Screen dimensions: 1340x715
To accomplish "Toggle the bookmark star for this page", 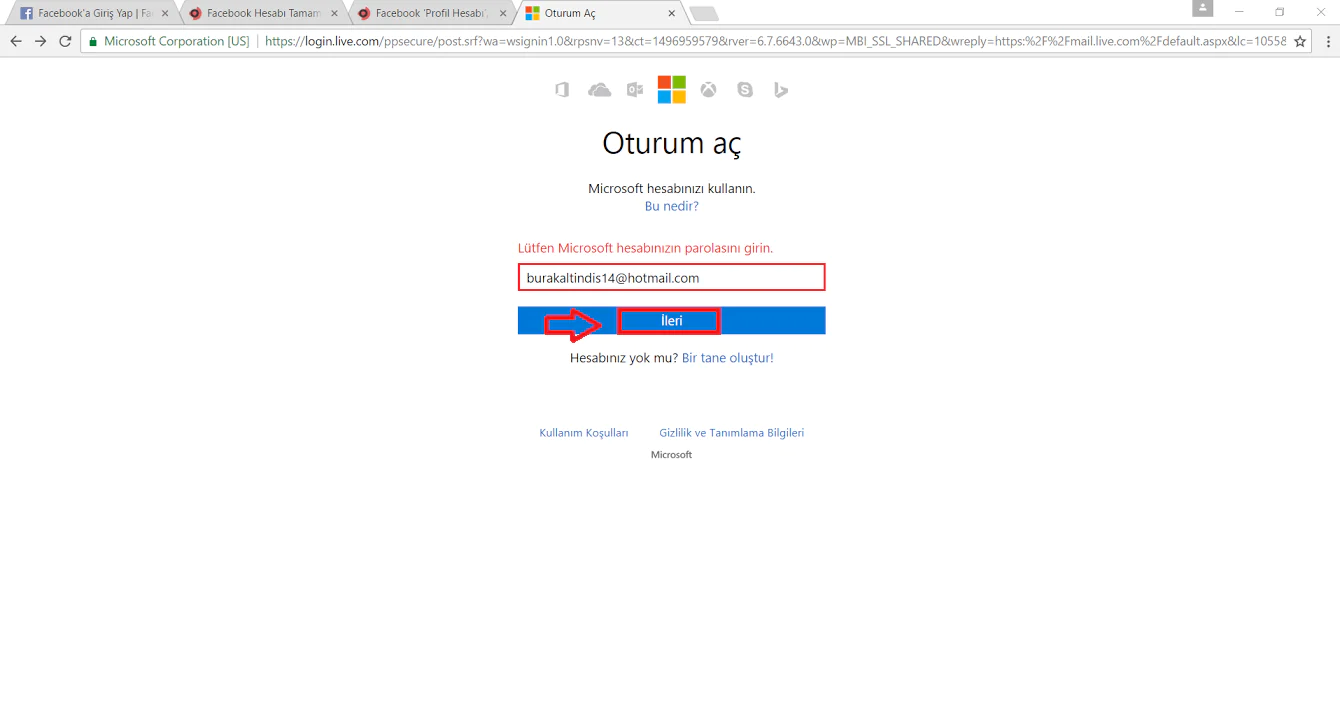I will [x=1301, y=41].
